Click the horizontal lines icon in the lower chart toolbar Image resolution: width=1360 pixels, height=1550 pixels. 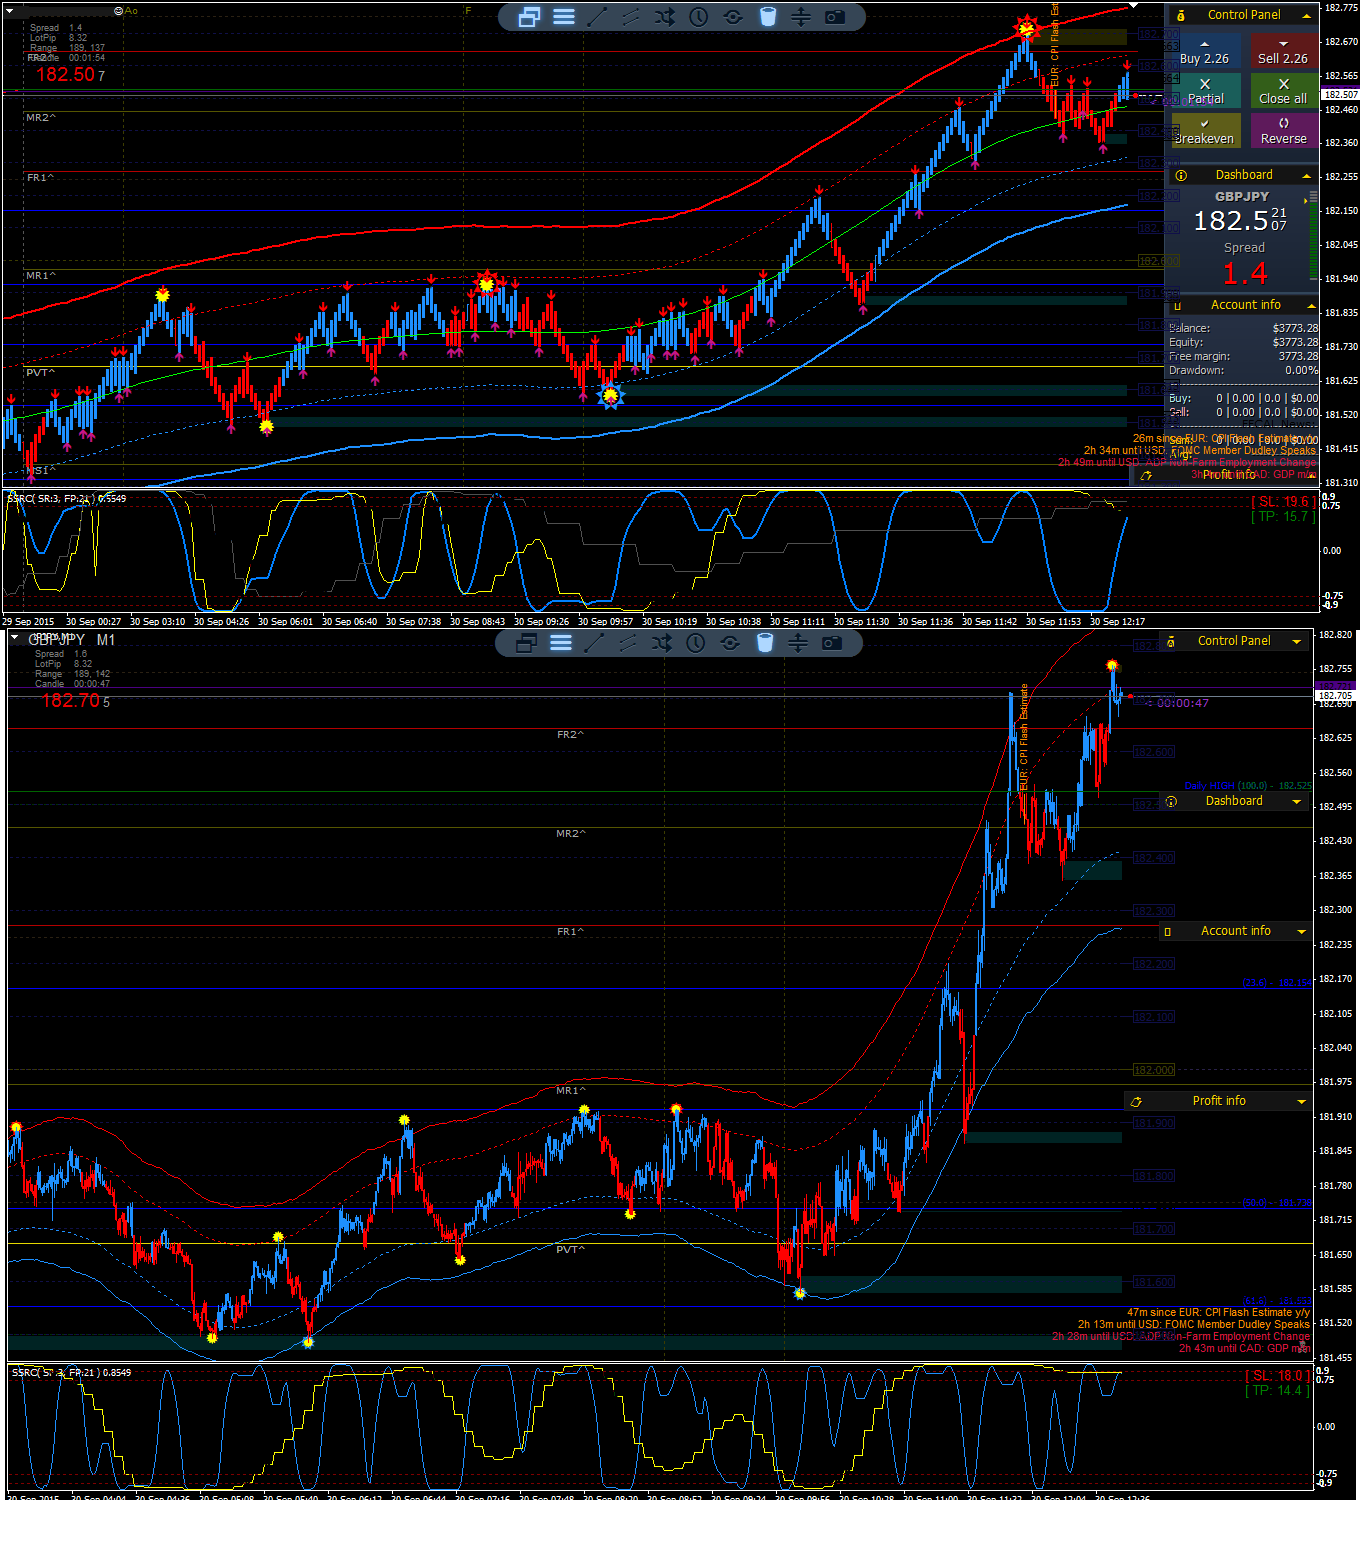[x=561, y=643]
